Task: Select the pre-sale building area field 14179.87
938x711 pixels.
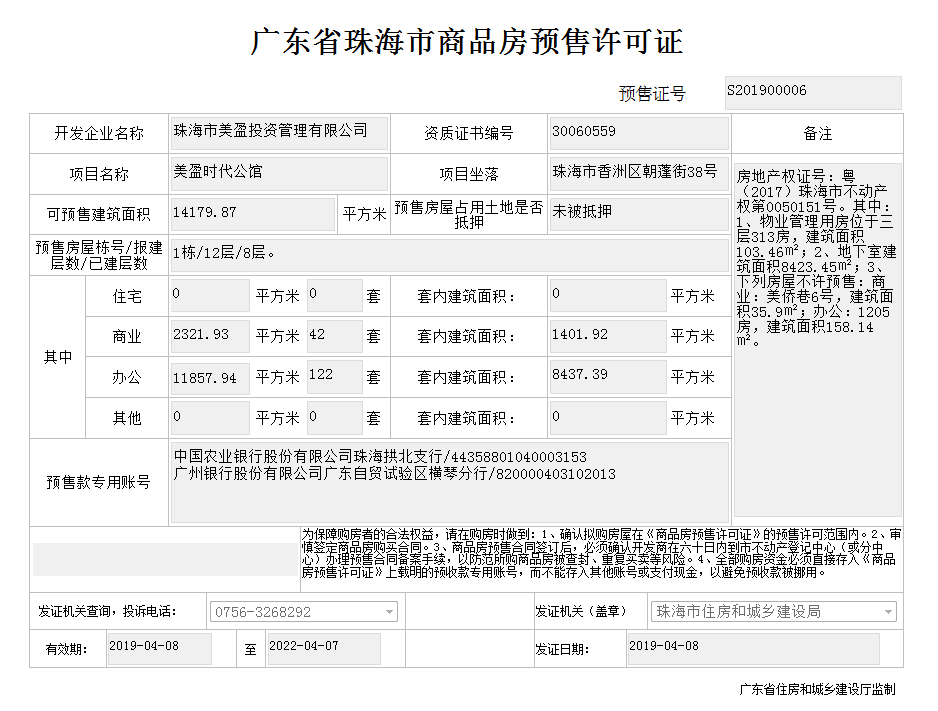Action: coord(252,214)
